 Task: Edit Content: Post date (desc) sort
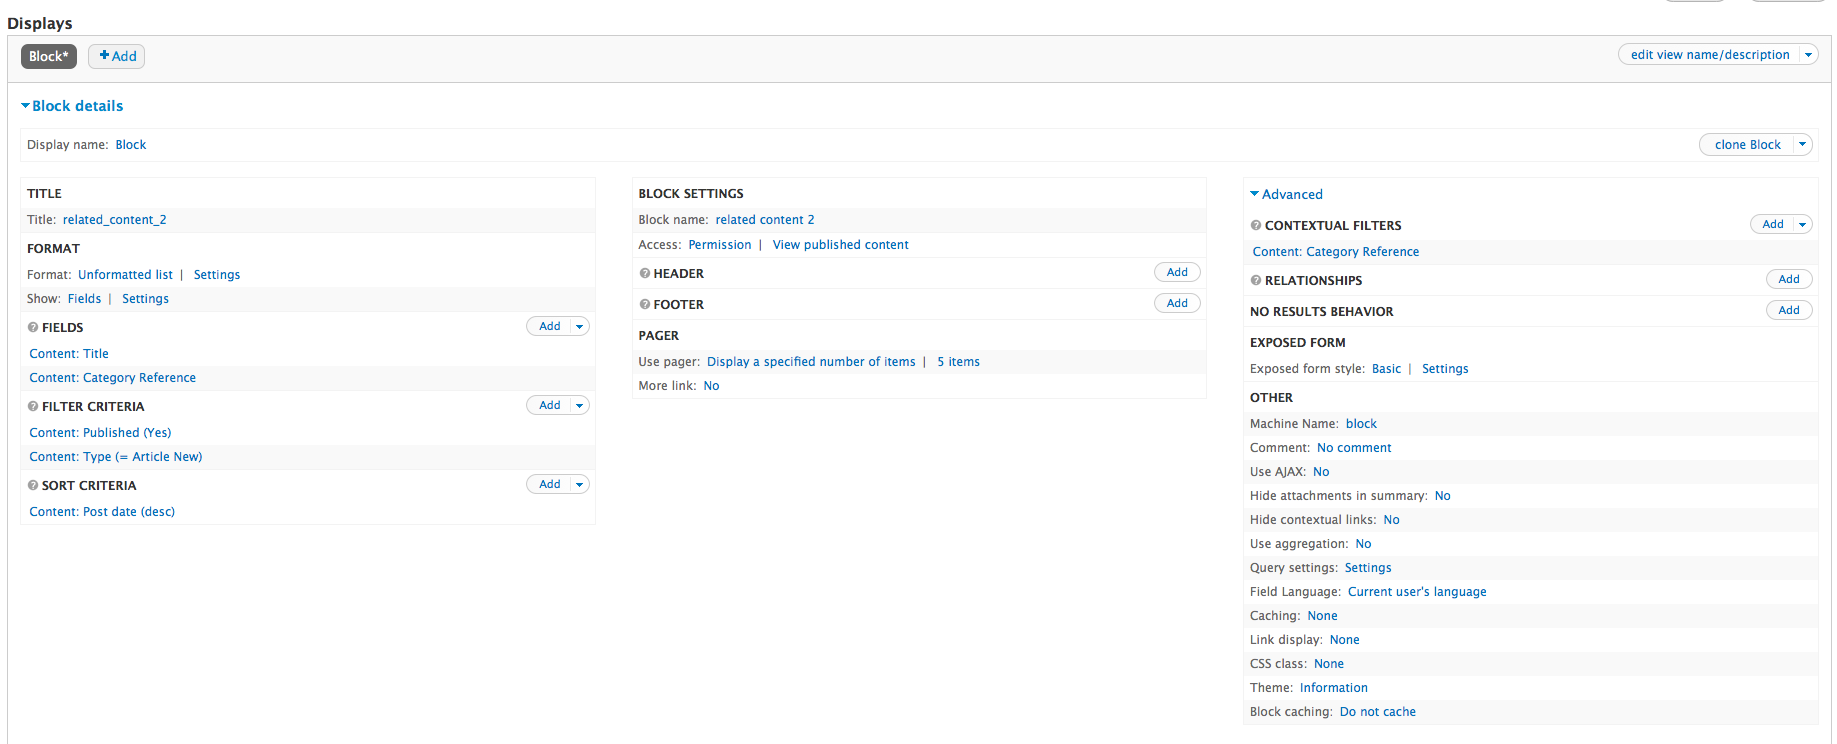[x=102, y=512]
